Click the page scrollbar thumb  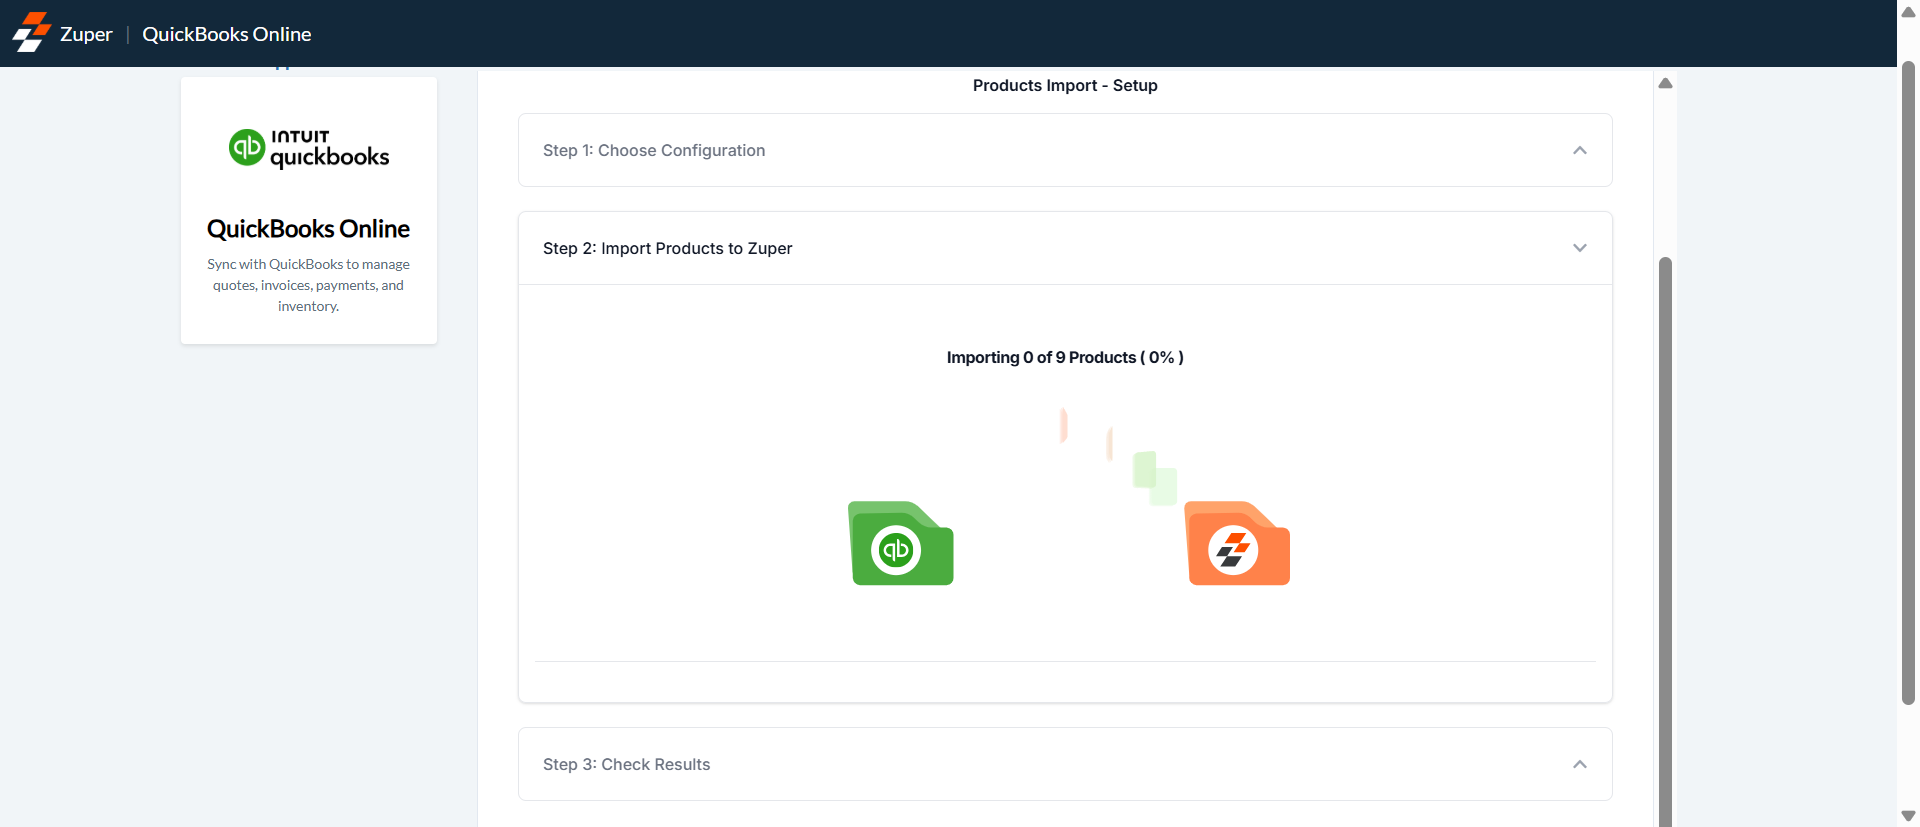(1908, 383)
